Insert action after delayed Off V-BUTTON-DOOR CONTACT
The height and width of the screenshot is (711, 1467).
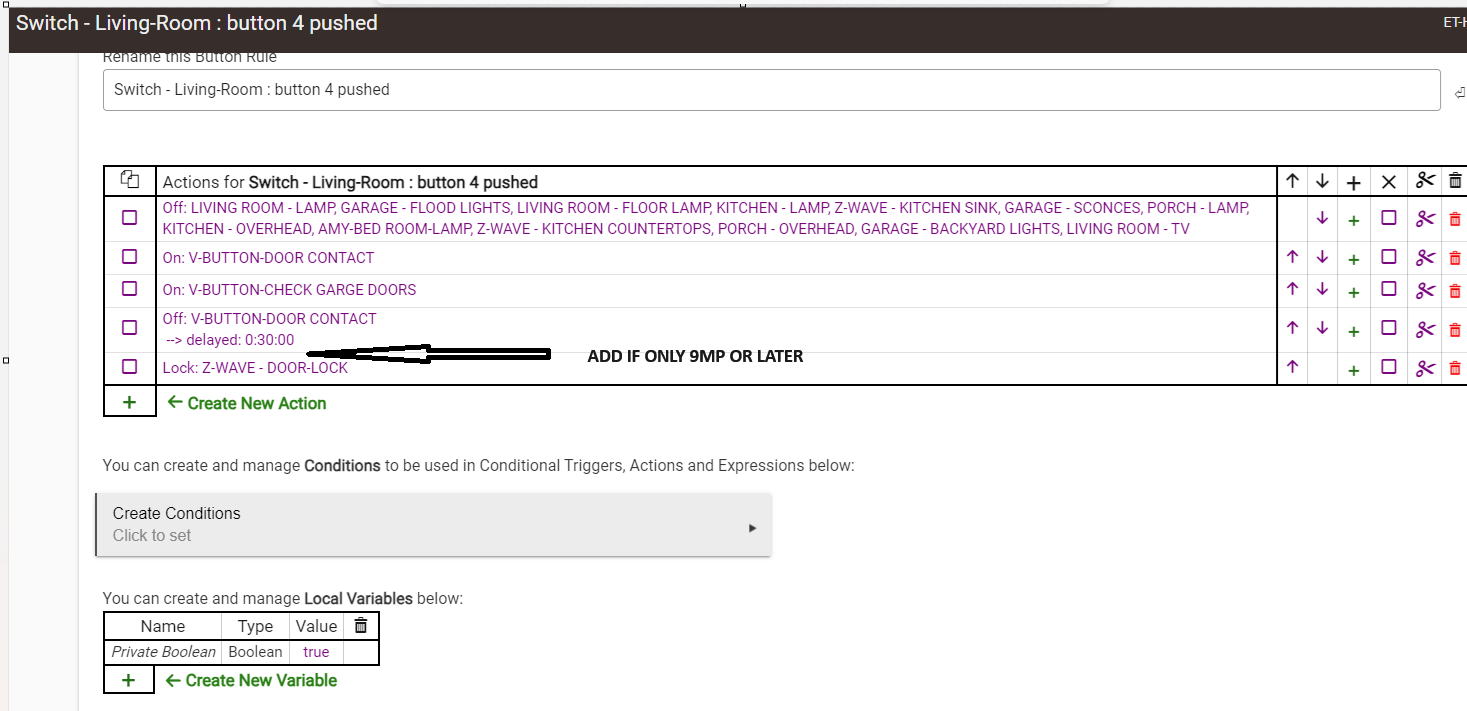[1354, 330]
